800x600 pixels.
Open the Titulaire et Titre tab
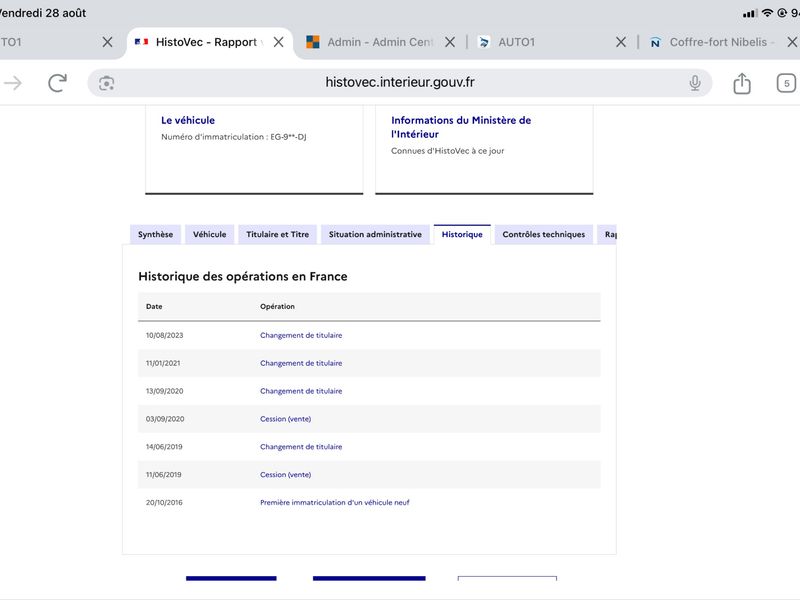(x=278, y=234)
